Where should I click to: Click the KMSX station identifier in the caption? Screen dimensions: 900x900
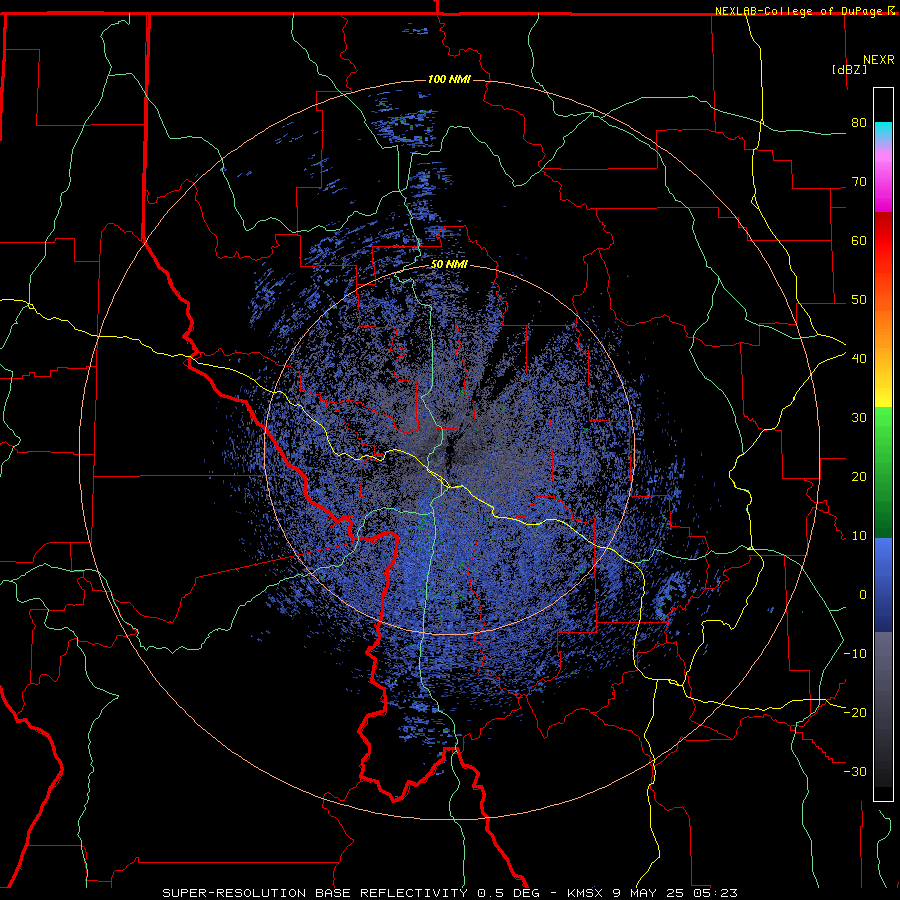click(585, 893)
